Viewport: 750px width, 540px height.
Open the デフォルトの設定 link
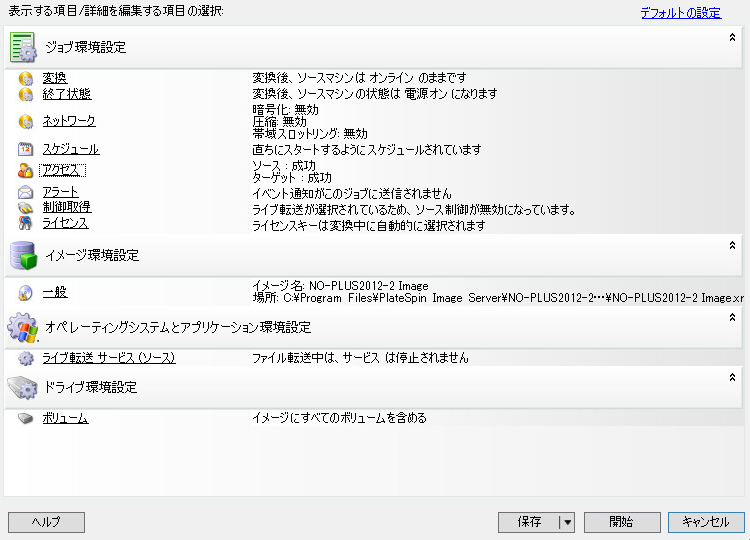click(x=680, y=13)
